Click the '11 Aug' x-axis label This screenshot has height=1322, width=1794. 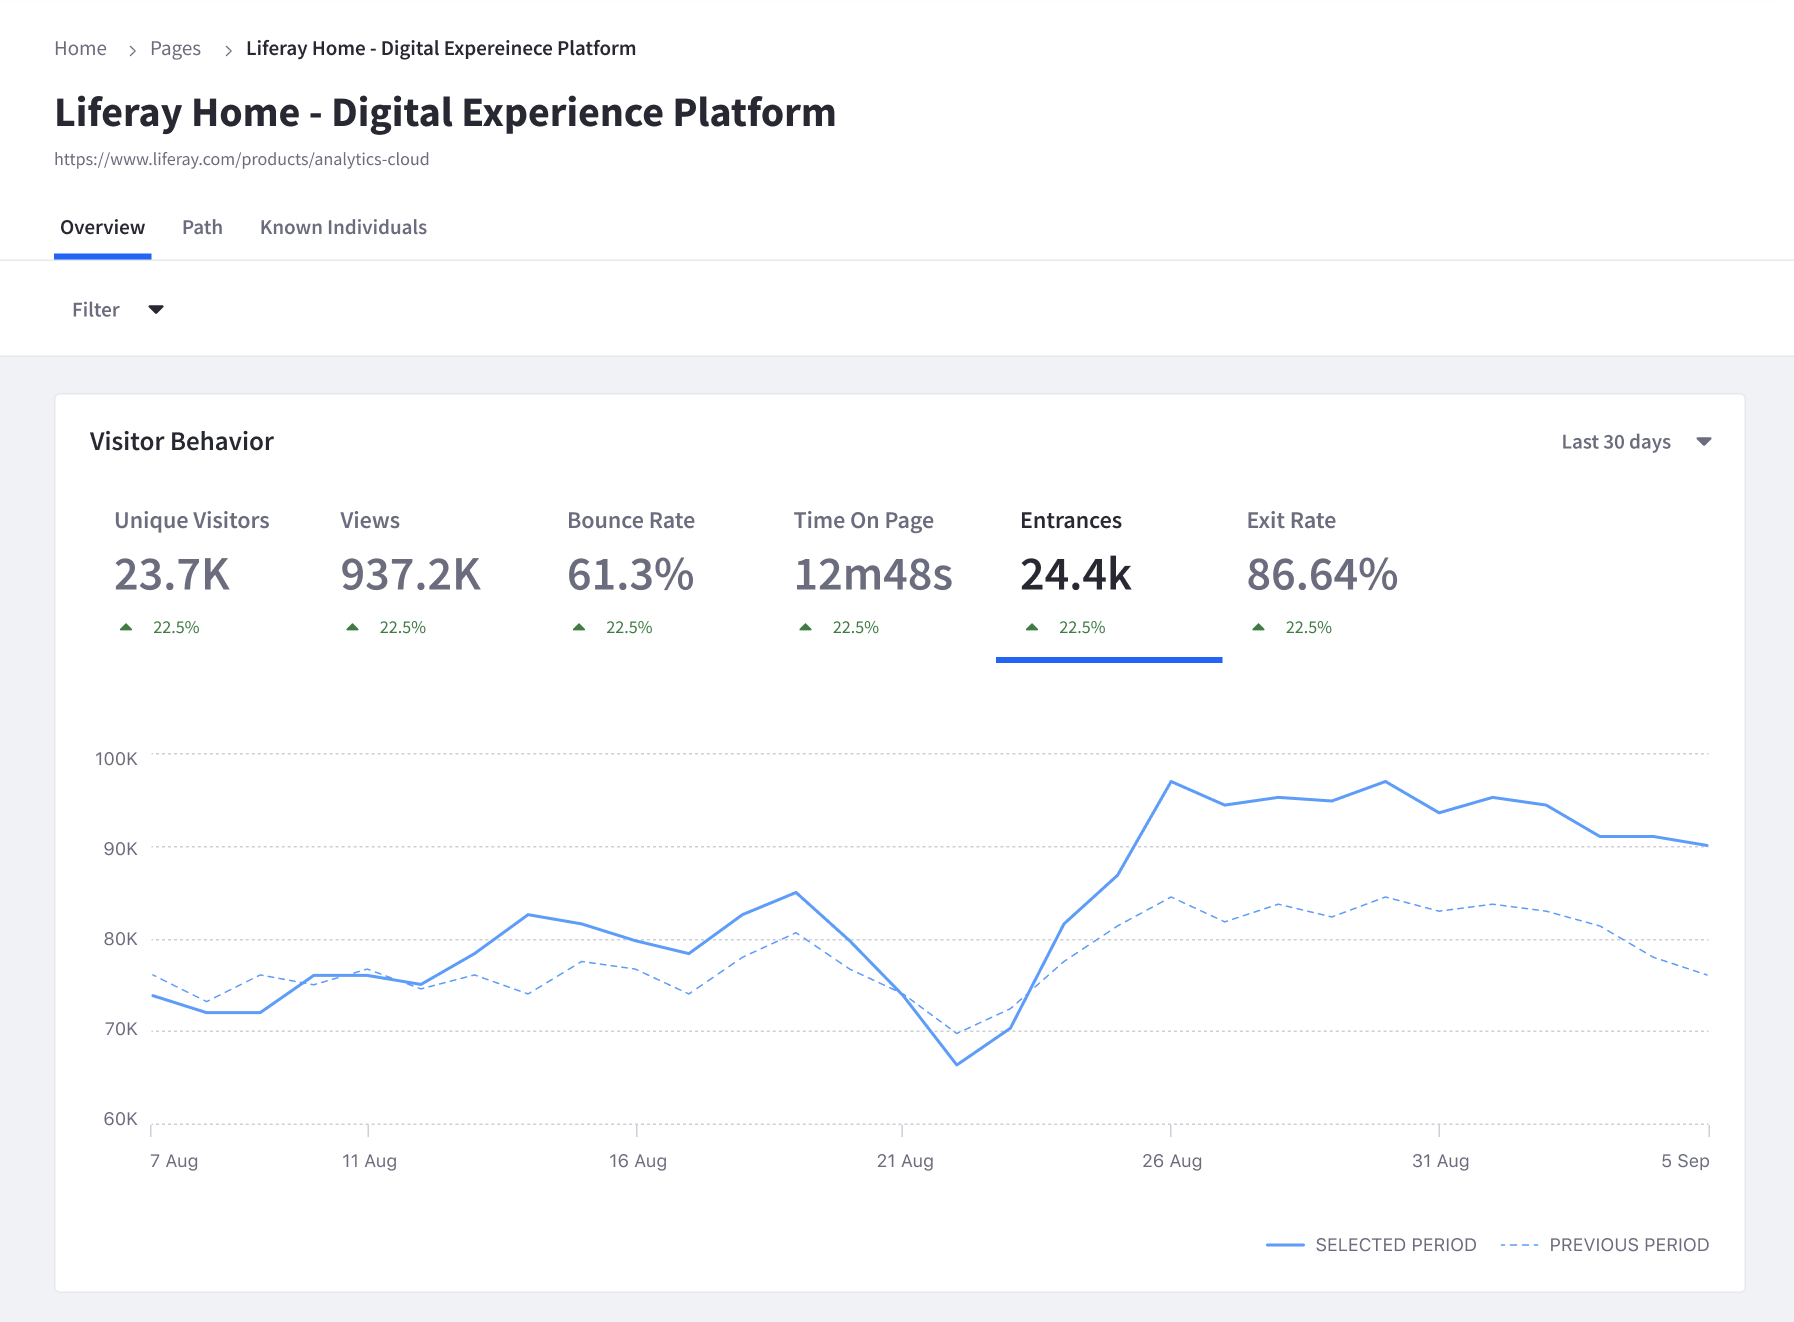click(x=369, y=1161)
